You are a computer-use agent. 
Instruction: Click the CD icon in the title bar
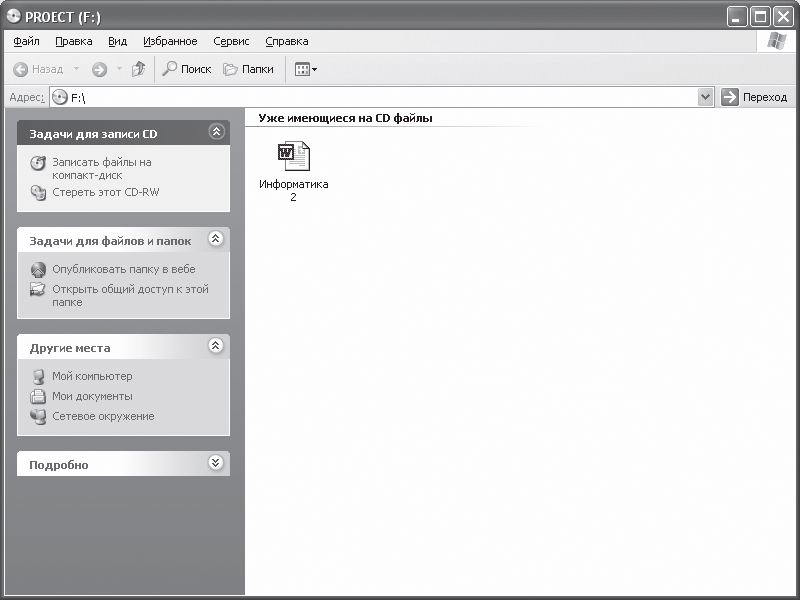[x=14, y=16]
